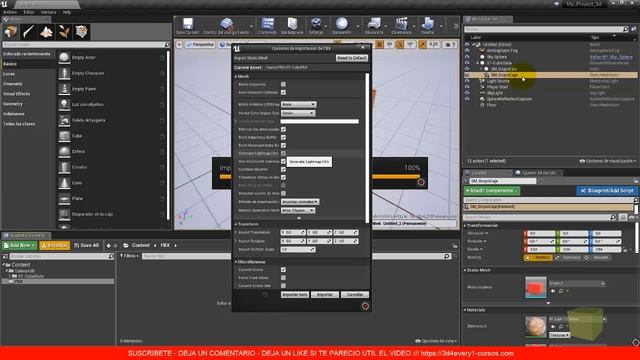Collapse the Miscellaneous section
This screenshot has width=640, height=360.
click(236, 262)
